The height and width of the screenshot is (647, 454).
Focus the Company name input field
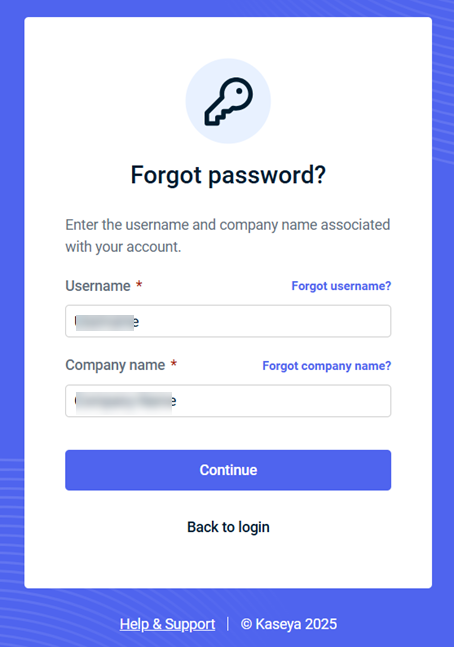coord(228,401)
